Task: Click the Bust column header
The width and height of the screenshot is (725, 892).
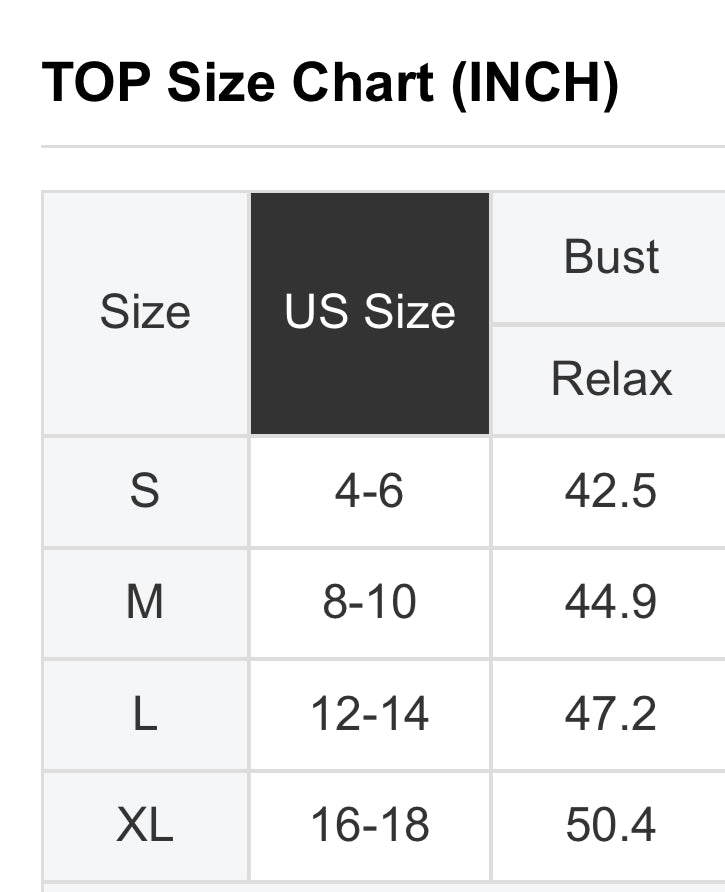Action: [611, 257]
